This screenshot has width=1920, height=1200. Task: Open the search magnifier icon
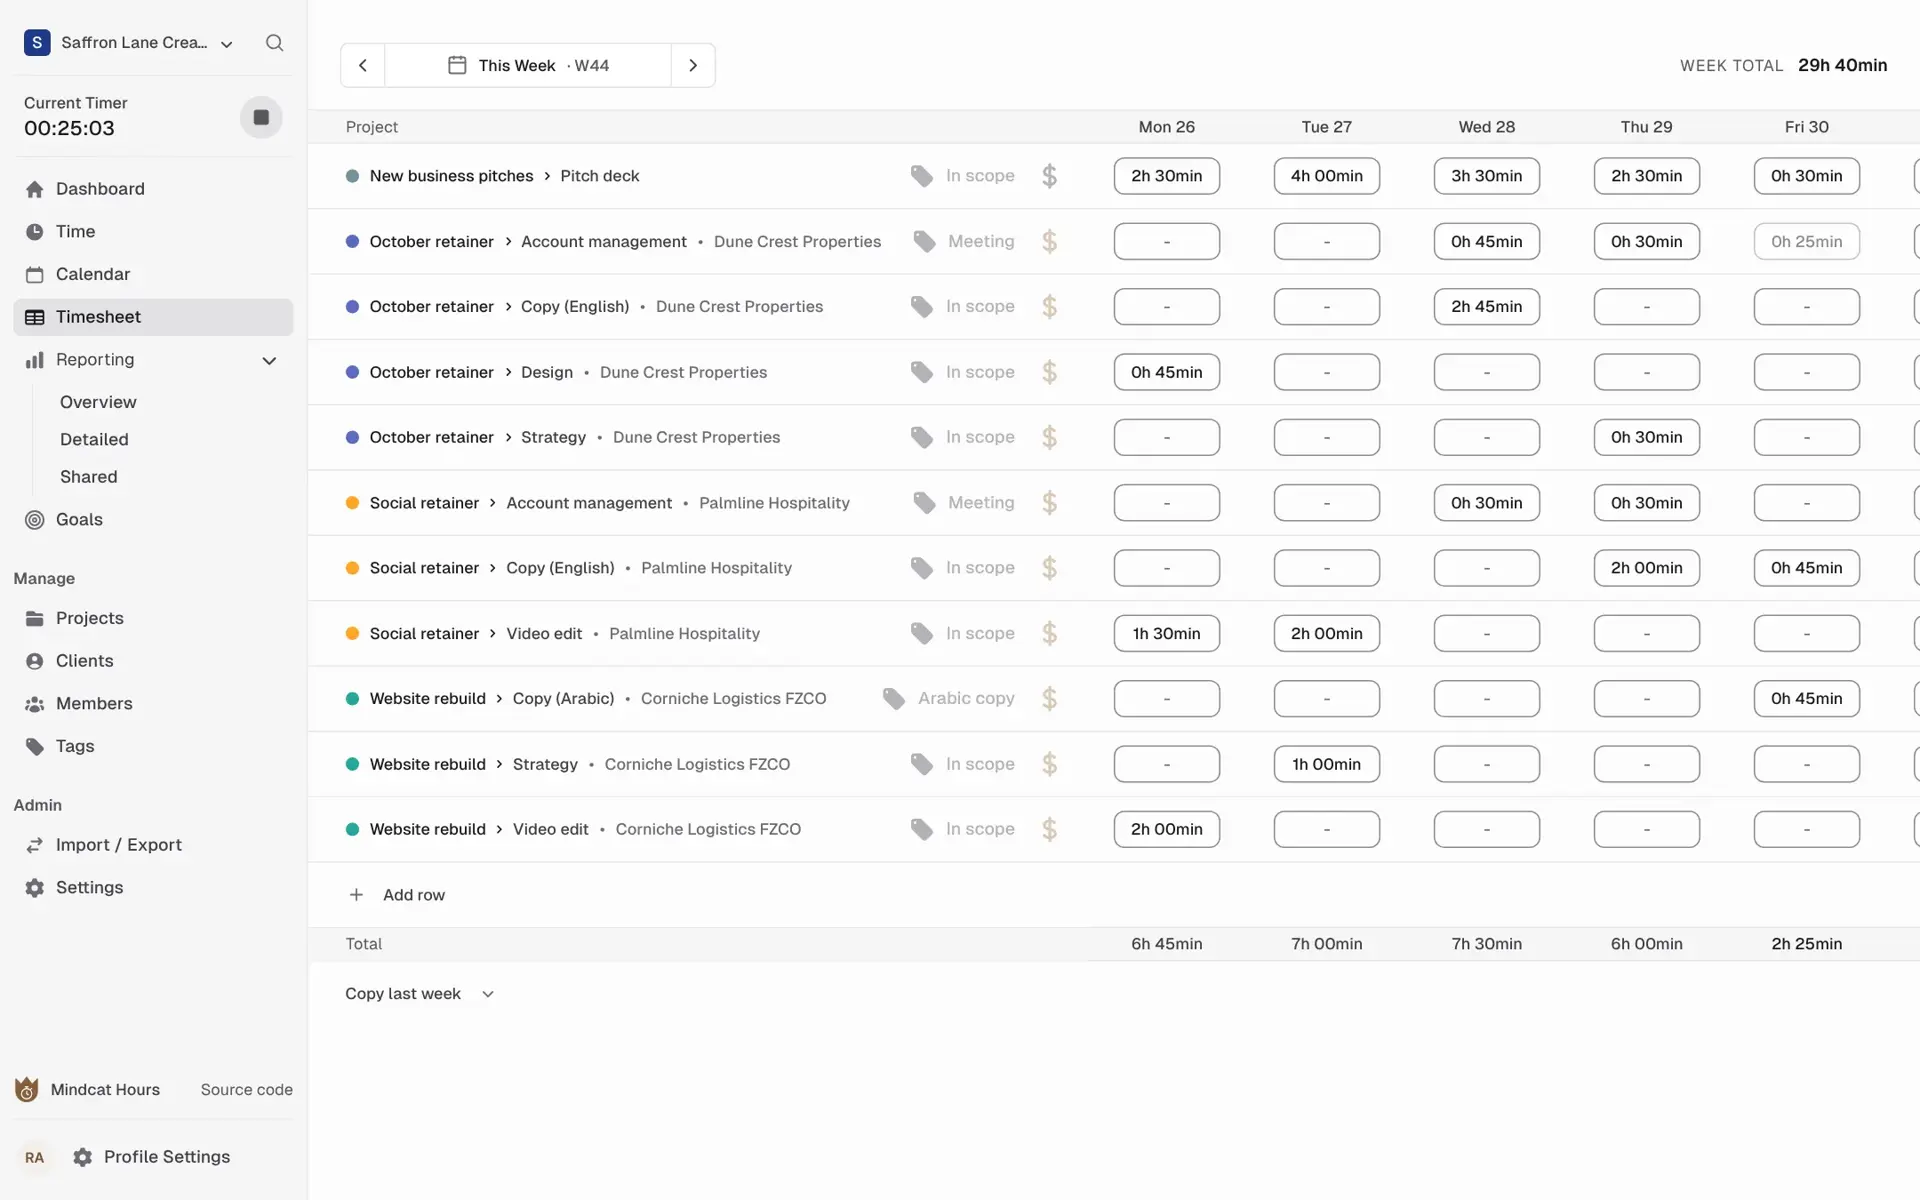click(274, 43)
